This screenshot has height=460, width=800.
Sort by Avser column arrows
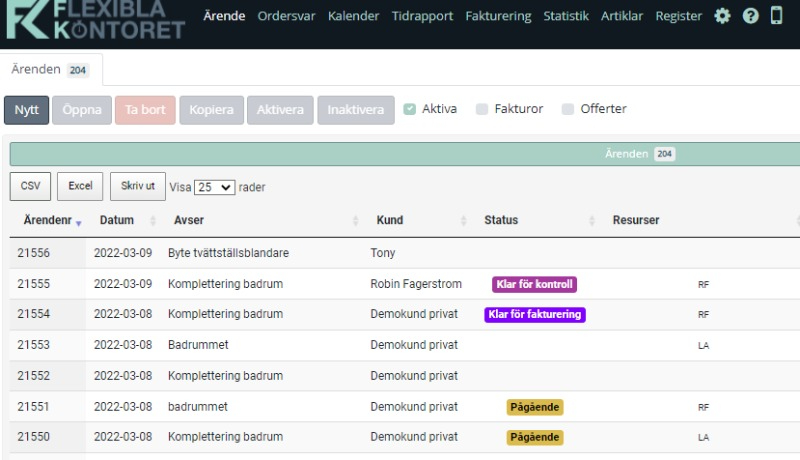click(356, 220)
